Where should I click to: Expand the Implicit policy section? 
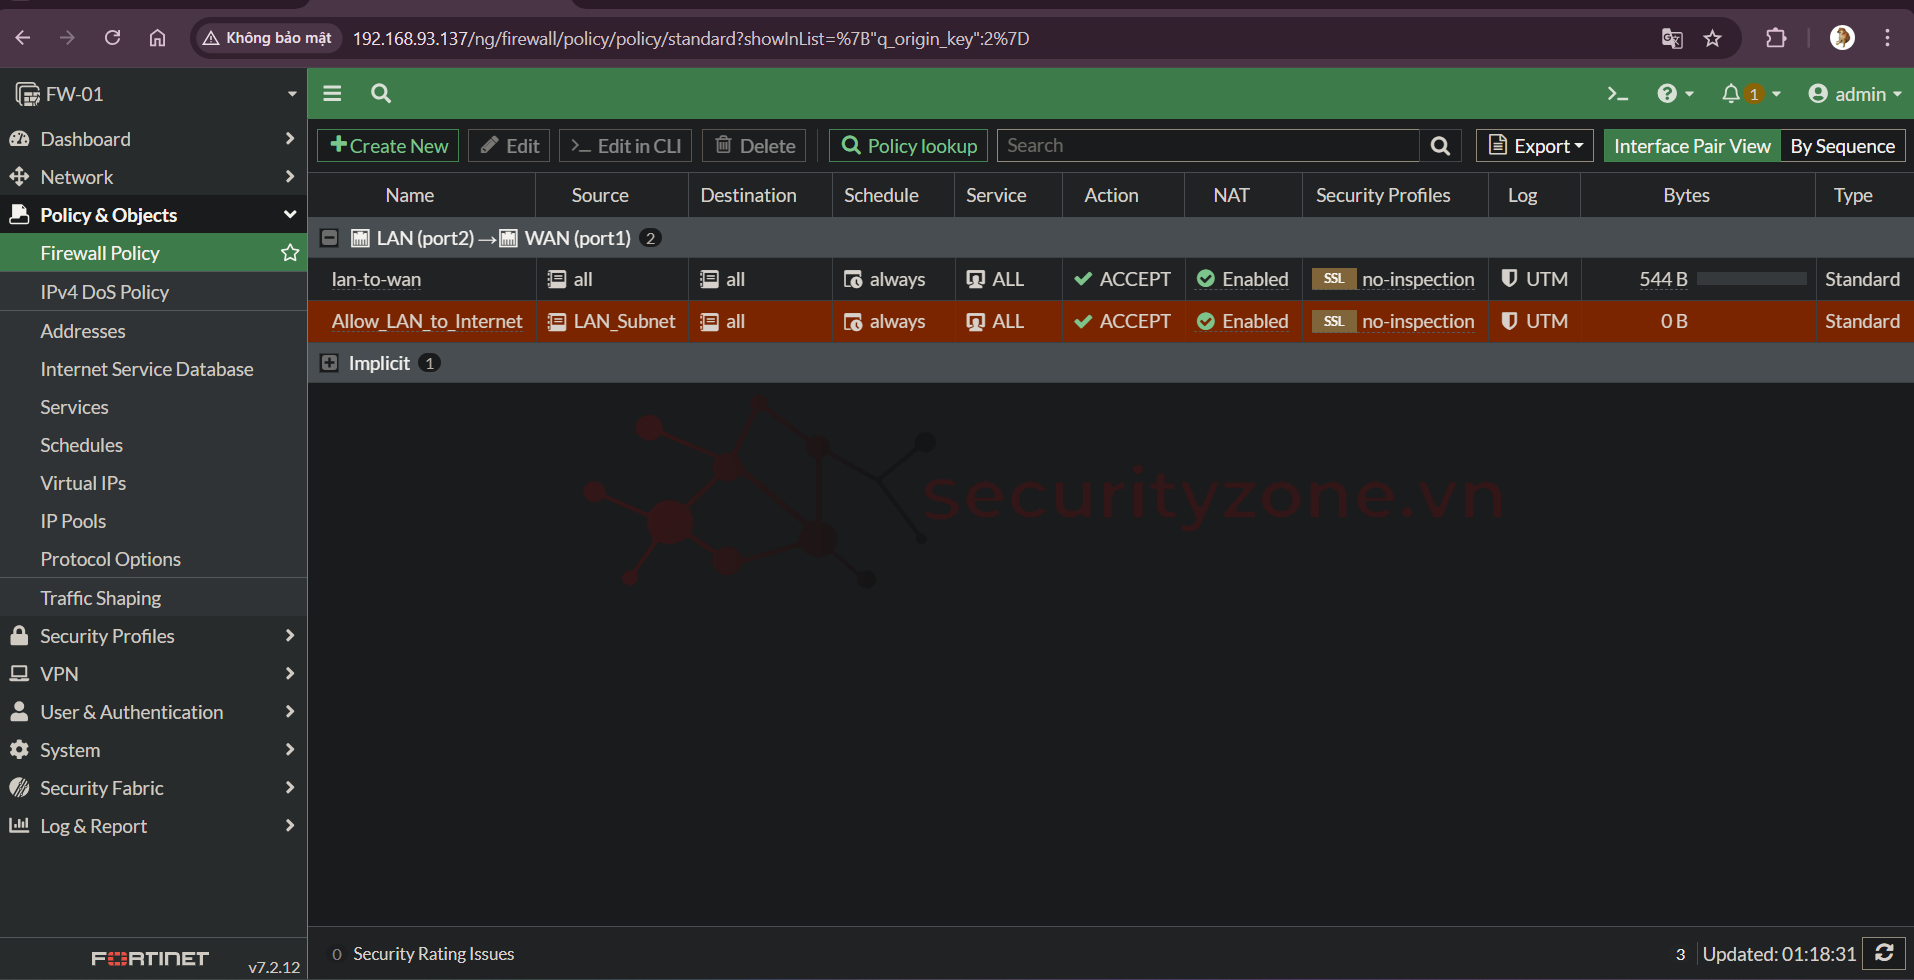pos(329,363)
